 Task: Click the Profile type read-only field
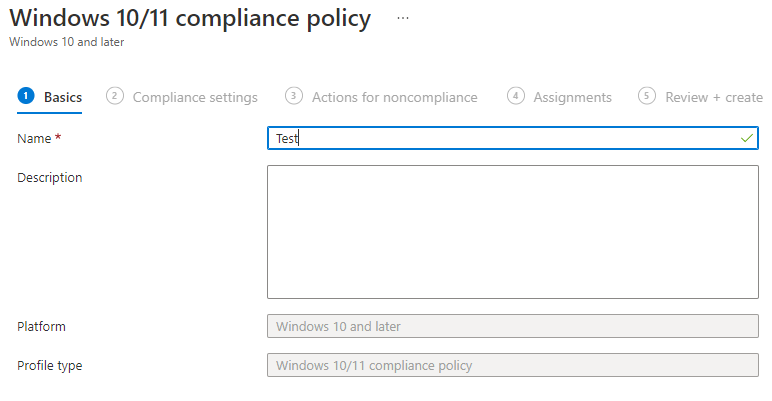click(513, 365)
